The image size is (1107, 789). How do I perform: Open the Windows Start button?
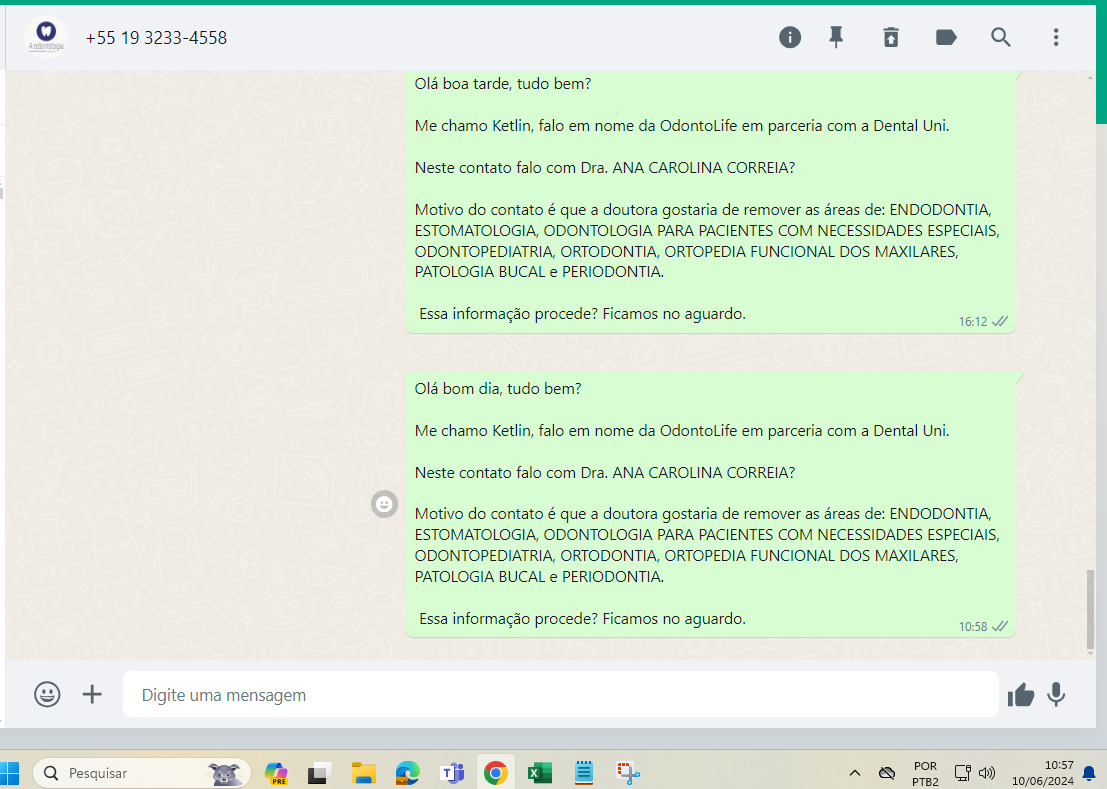point(10,773)
